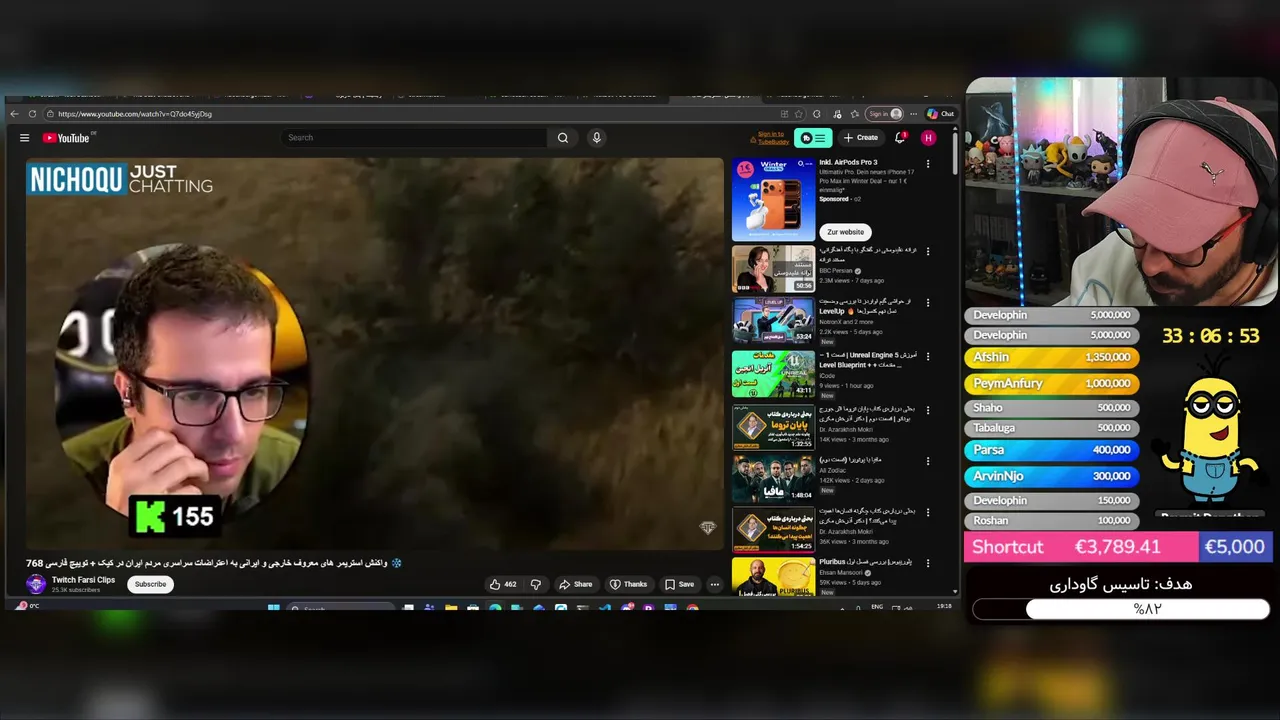Click 25.3K subscribers text
The width and height of the screenshot is (1280, 720).
click(76, 590)
